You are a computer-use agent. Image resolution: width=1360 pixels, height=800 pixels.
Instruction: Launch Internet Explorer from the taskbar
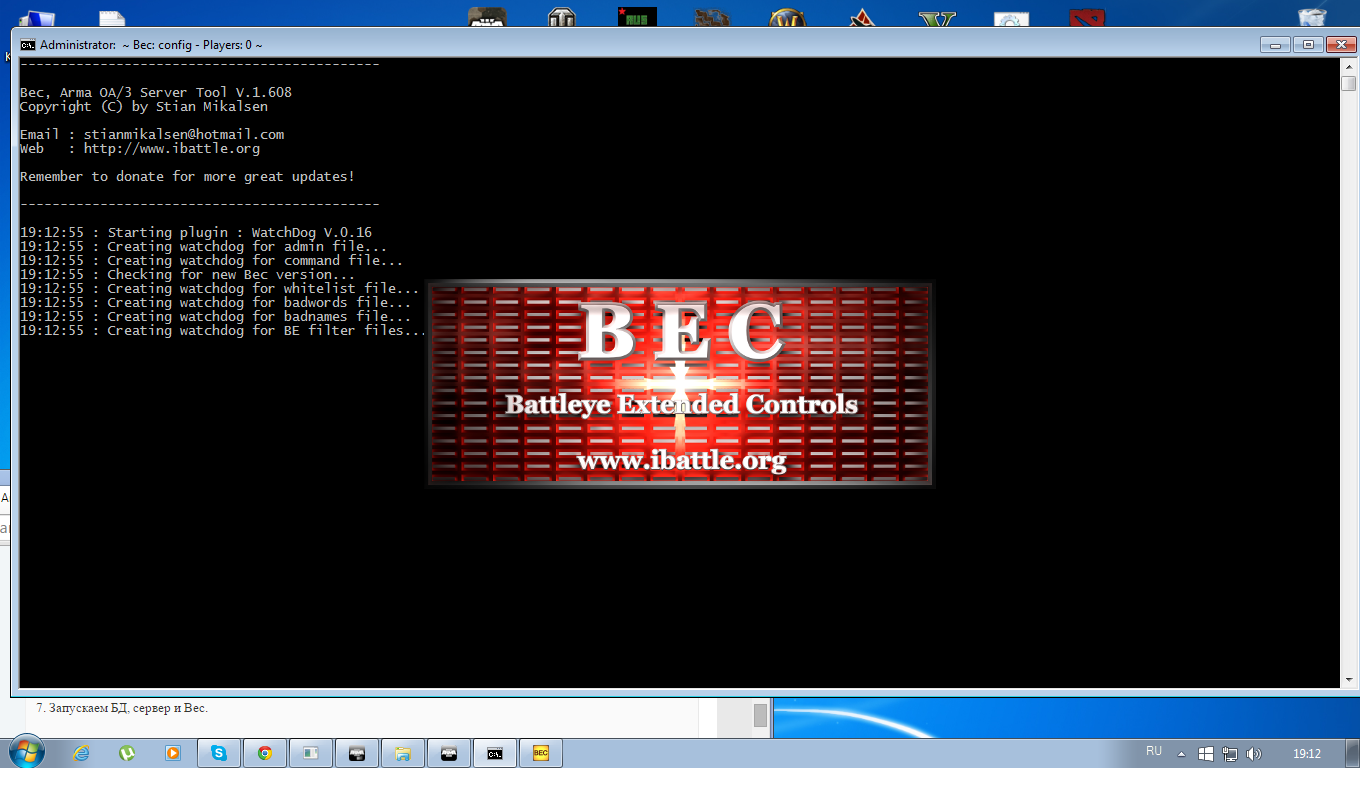point(81,753)
